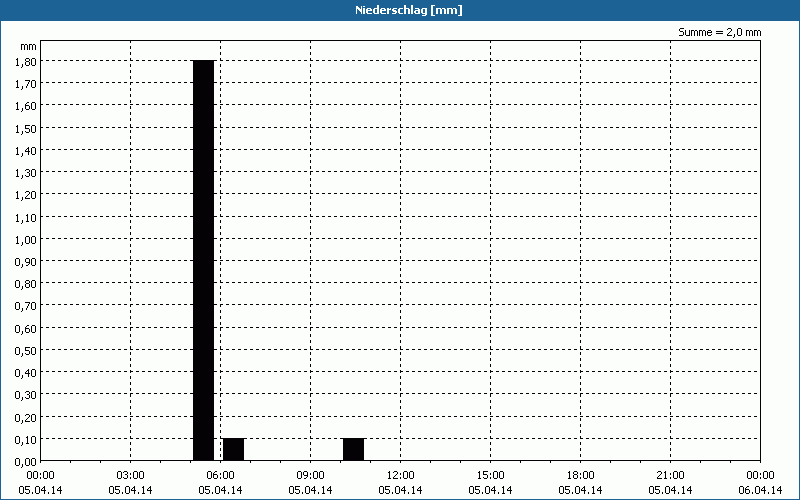This screenshot has height=500, width=800.
Task: Select the 0,10 mm bar near 10:30
Action: [354, 449]
